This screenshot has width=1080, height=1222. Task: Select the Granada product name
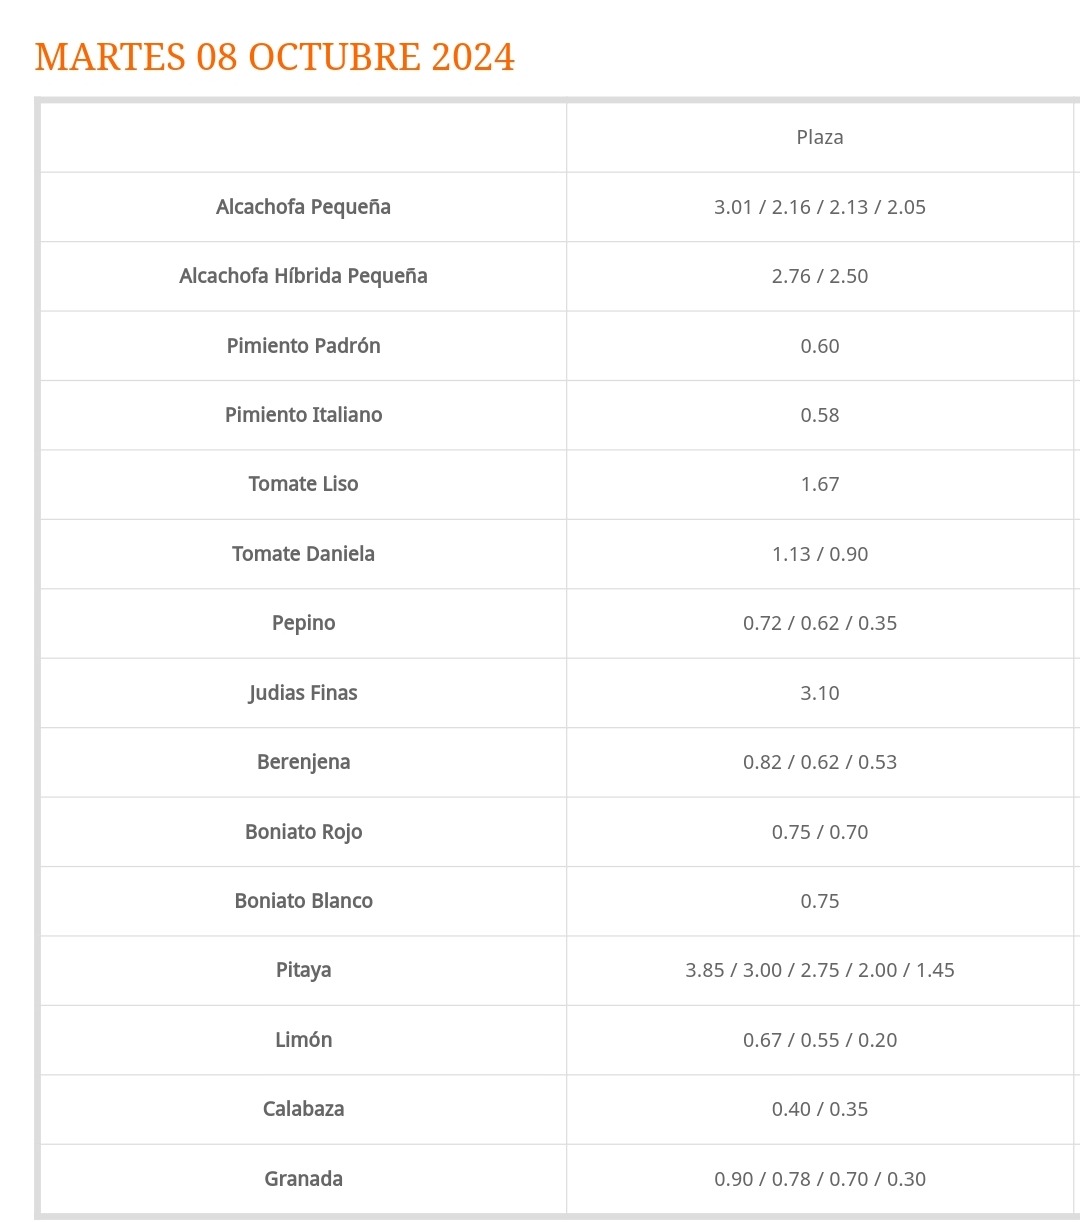pyautogui.click(x=303, y=1179)
